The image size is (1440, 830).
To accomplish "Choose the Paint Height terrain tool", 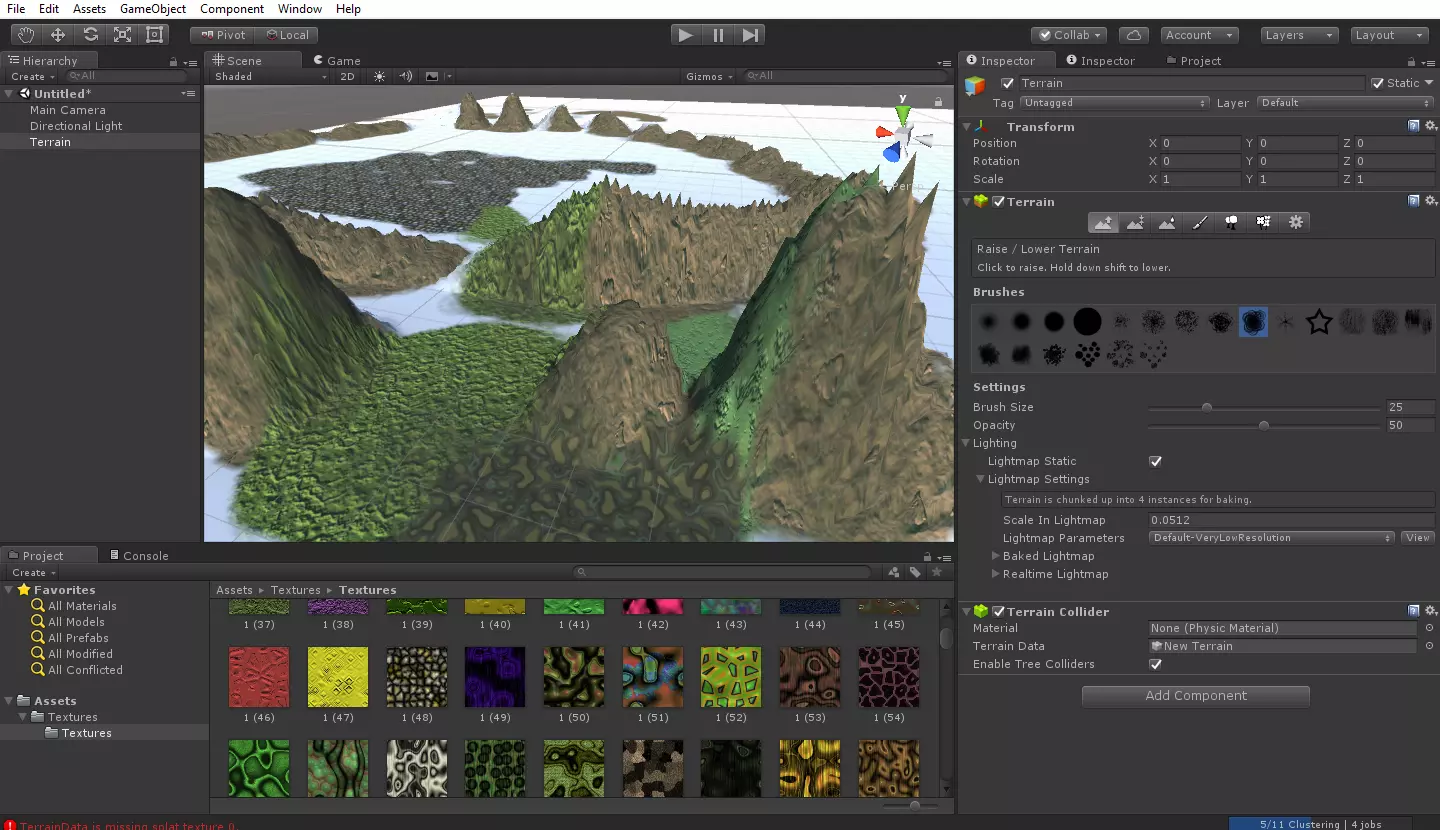I will [x=1136, y=223].
